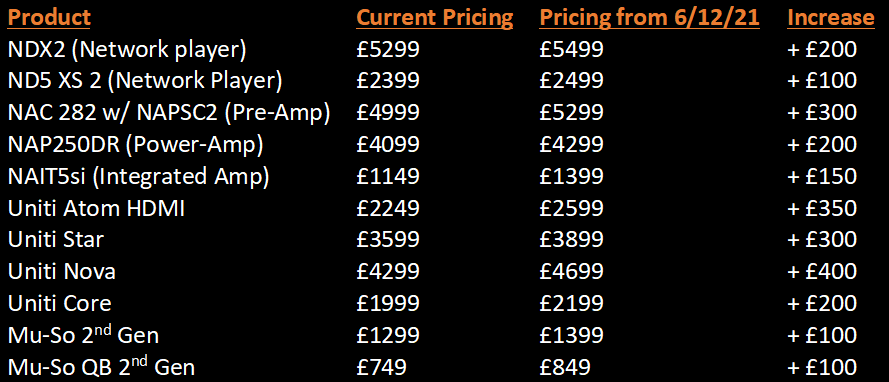Select the + £350 increase value

click(x=822, y=209)
